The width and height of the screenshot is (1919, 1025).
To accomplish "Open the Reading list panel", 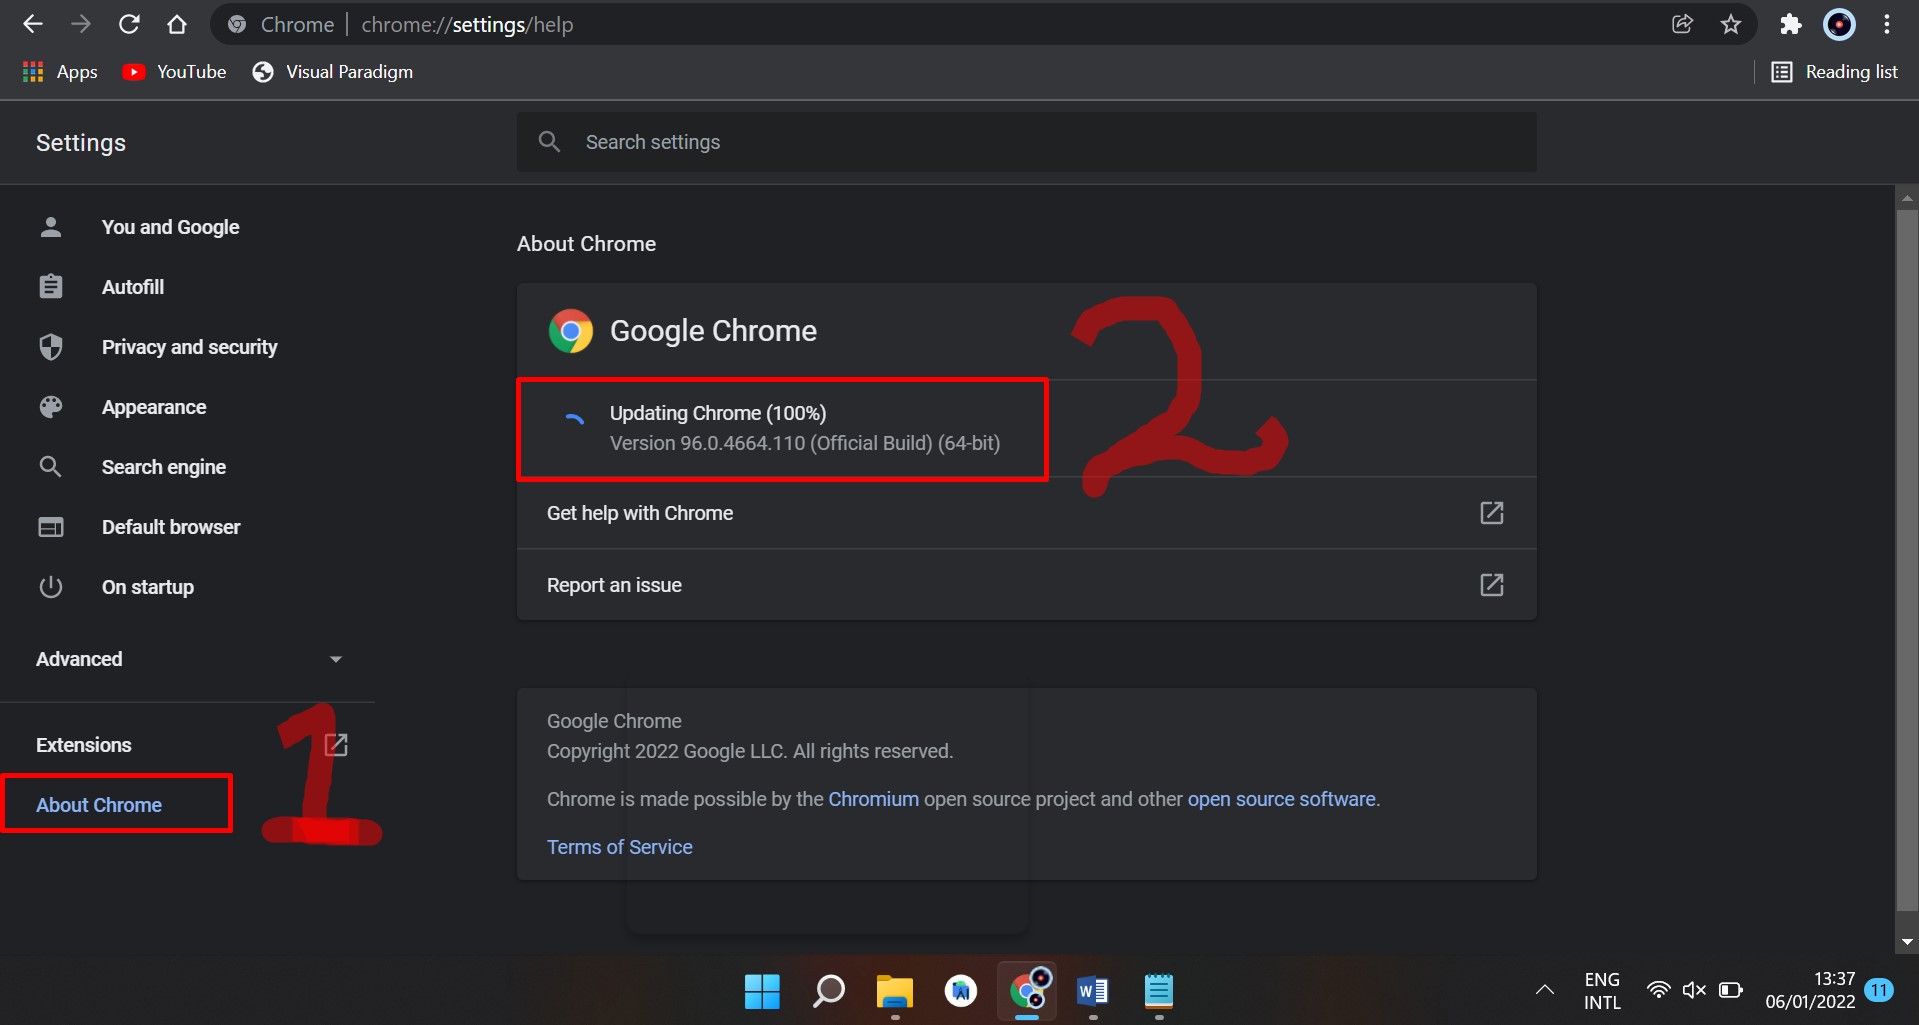I will [x=1835, y=72].
